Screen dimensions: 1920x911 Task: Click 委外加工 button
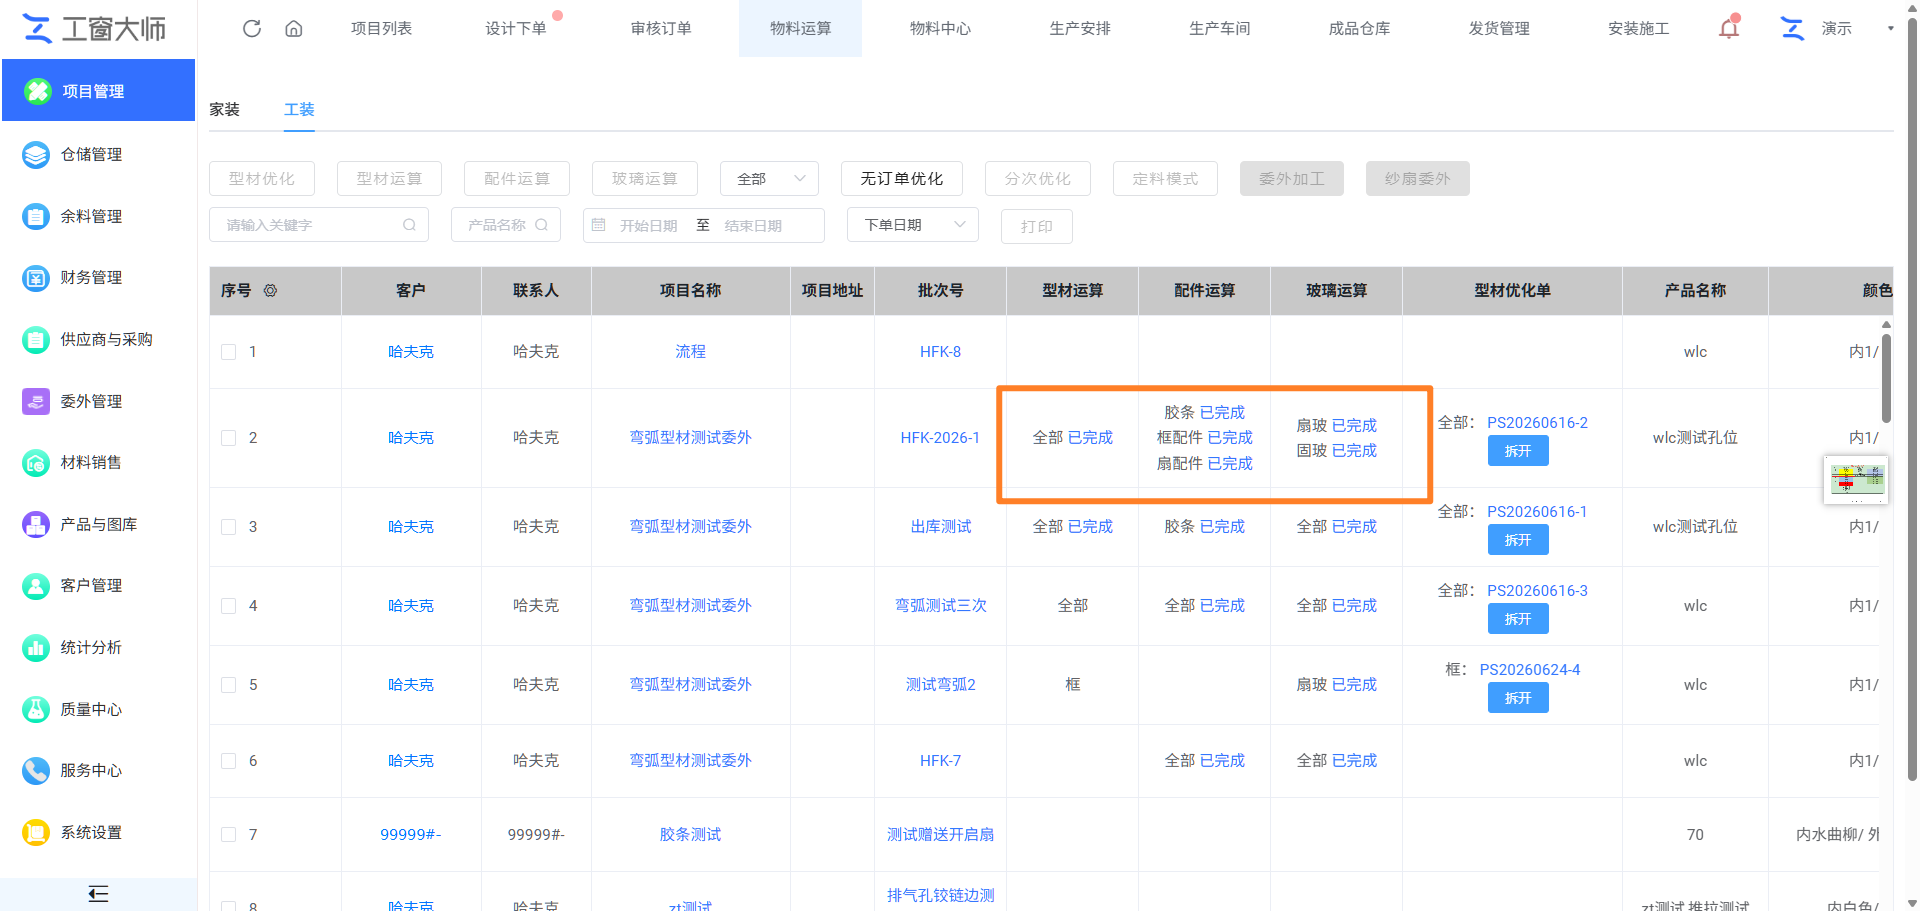(1292, 179)
